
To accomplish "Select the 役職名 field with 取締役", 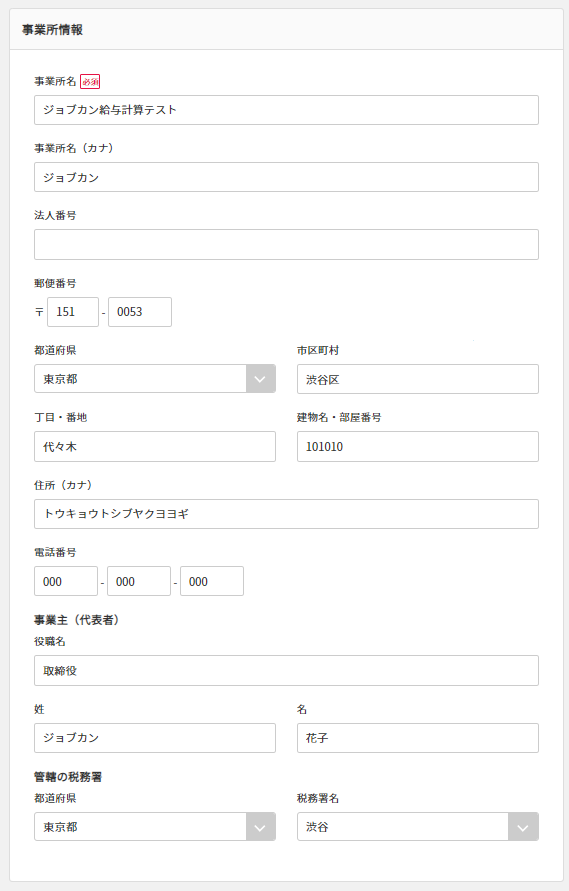I will click(286, 671).
